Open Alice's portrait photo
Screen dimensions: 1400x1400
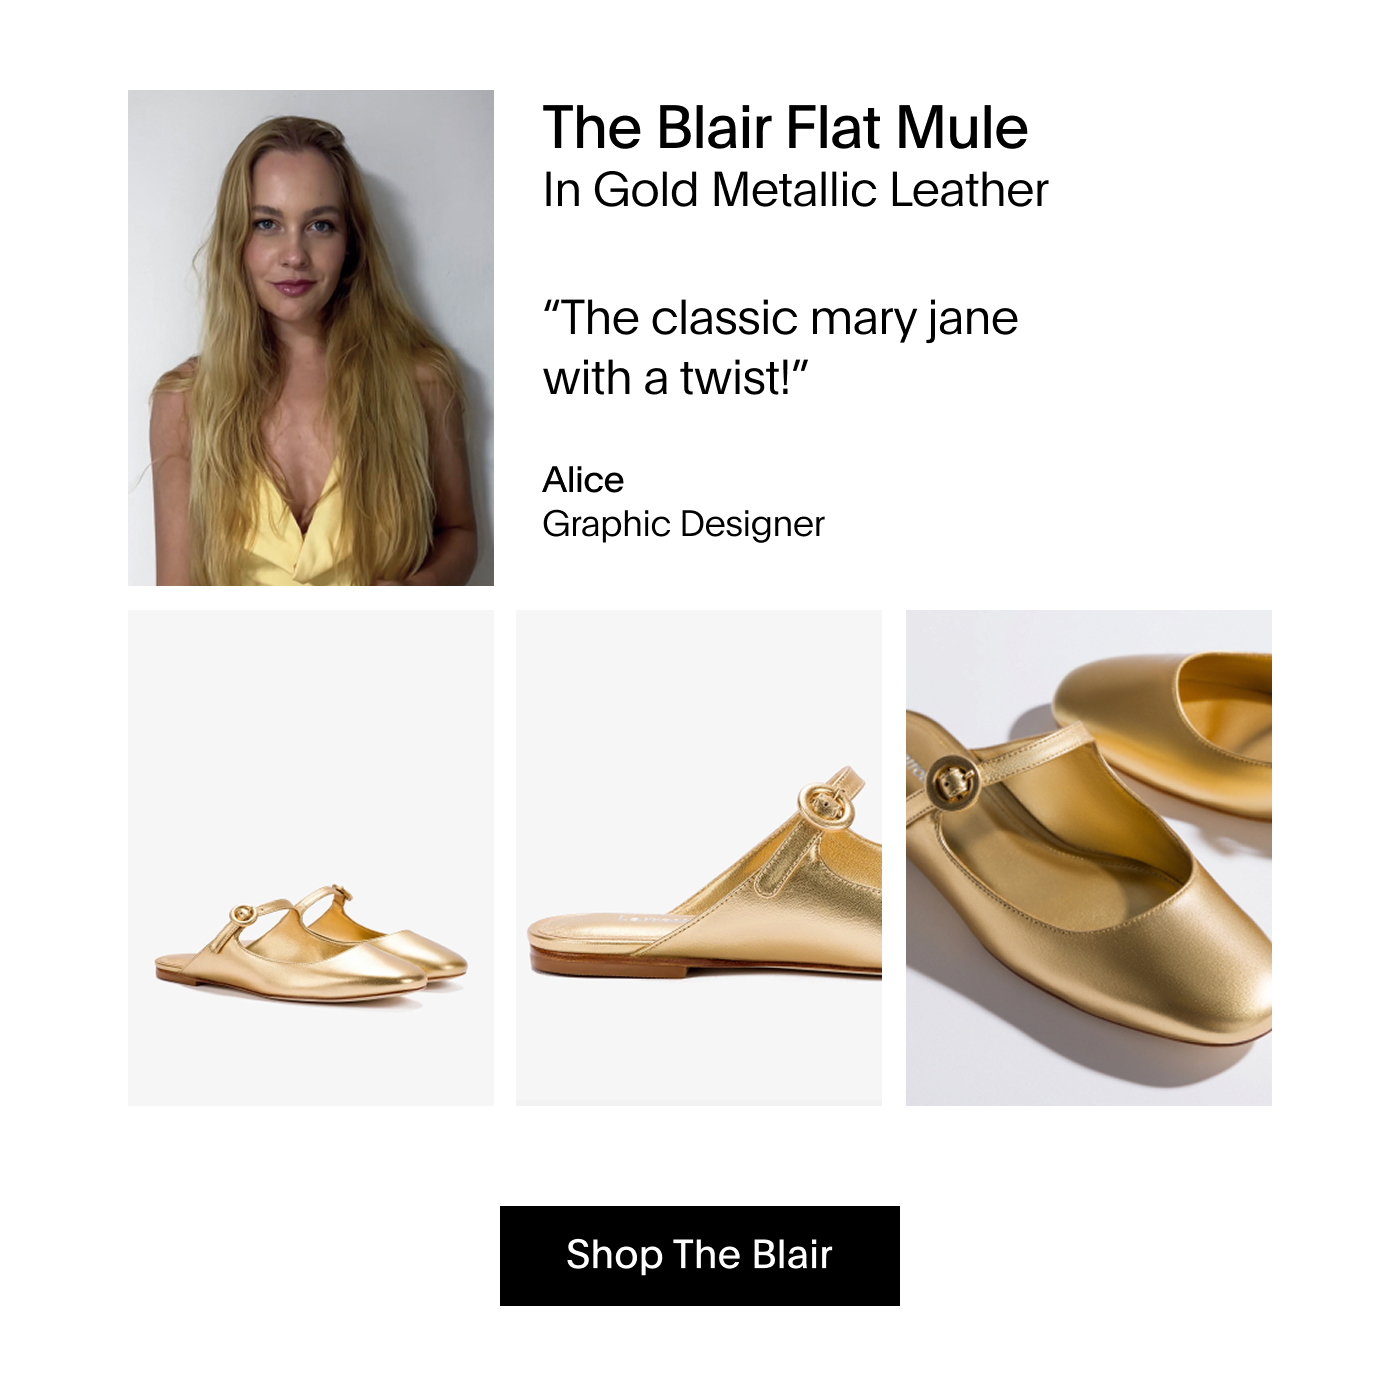[311, 338]
